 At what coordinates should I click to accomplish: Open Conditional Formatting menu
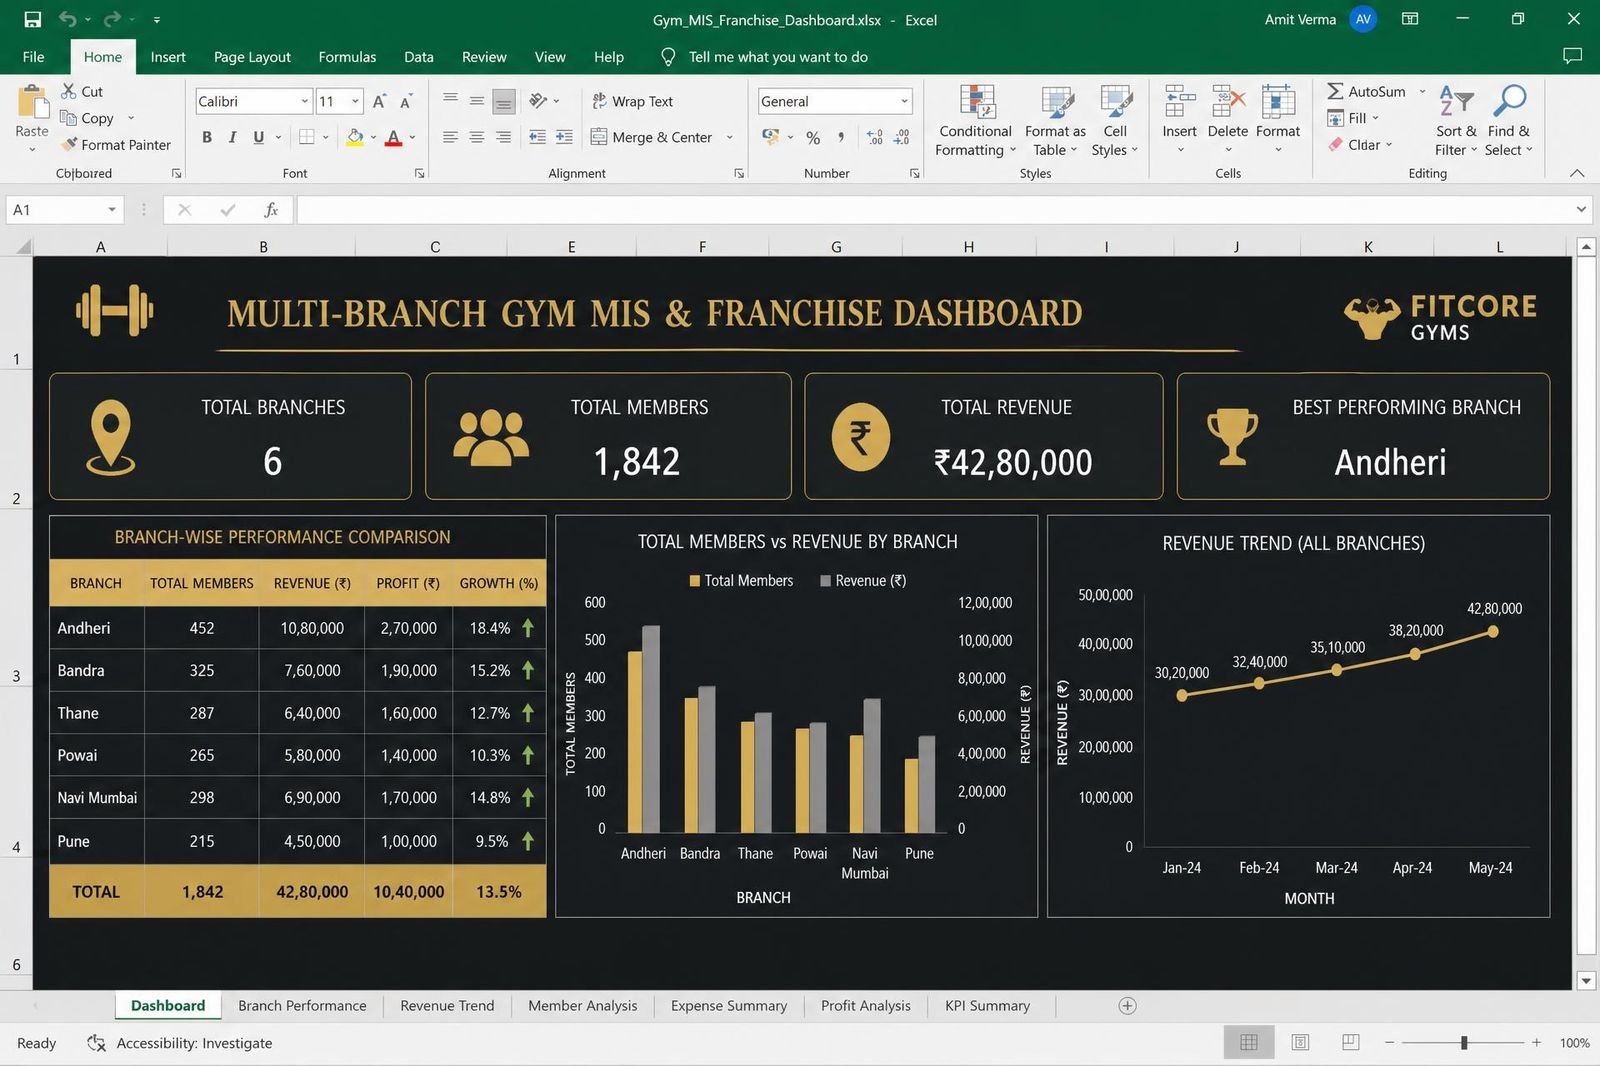pos(976,120)
